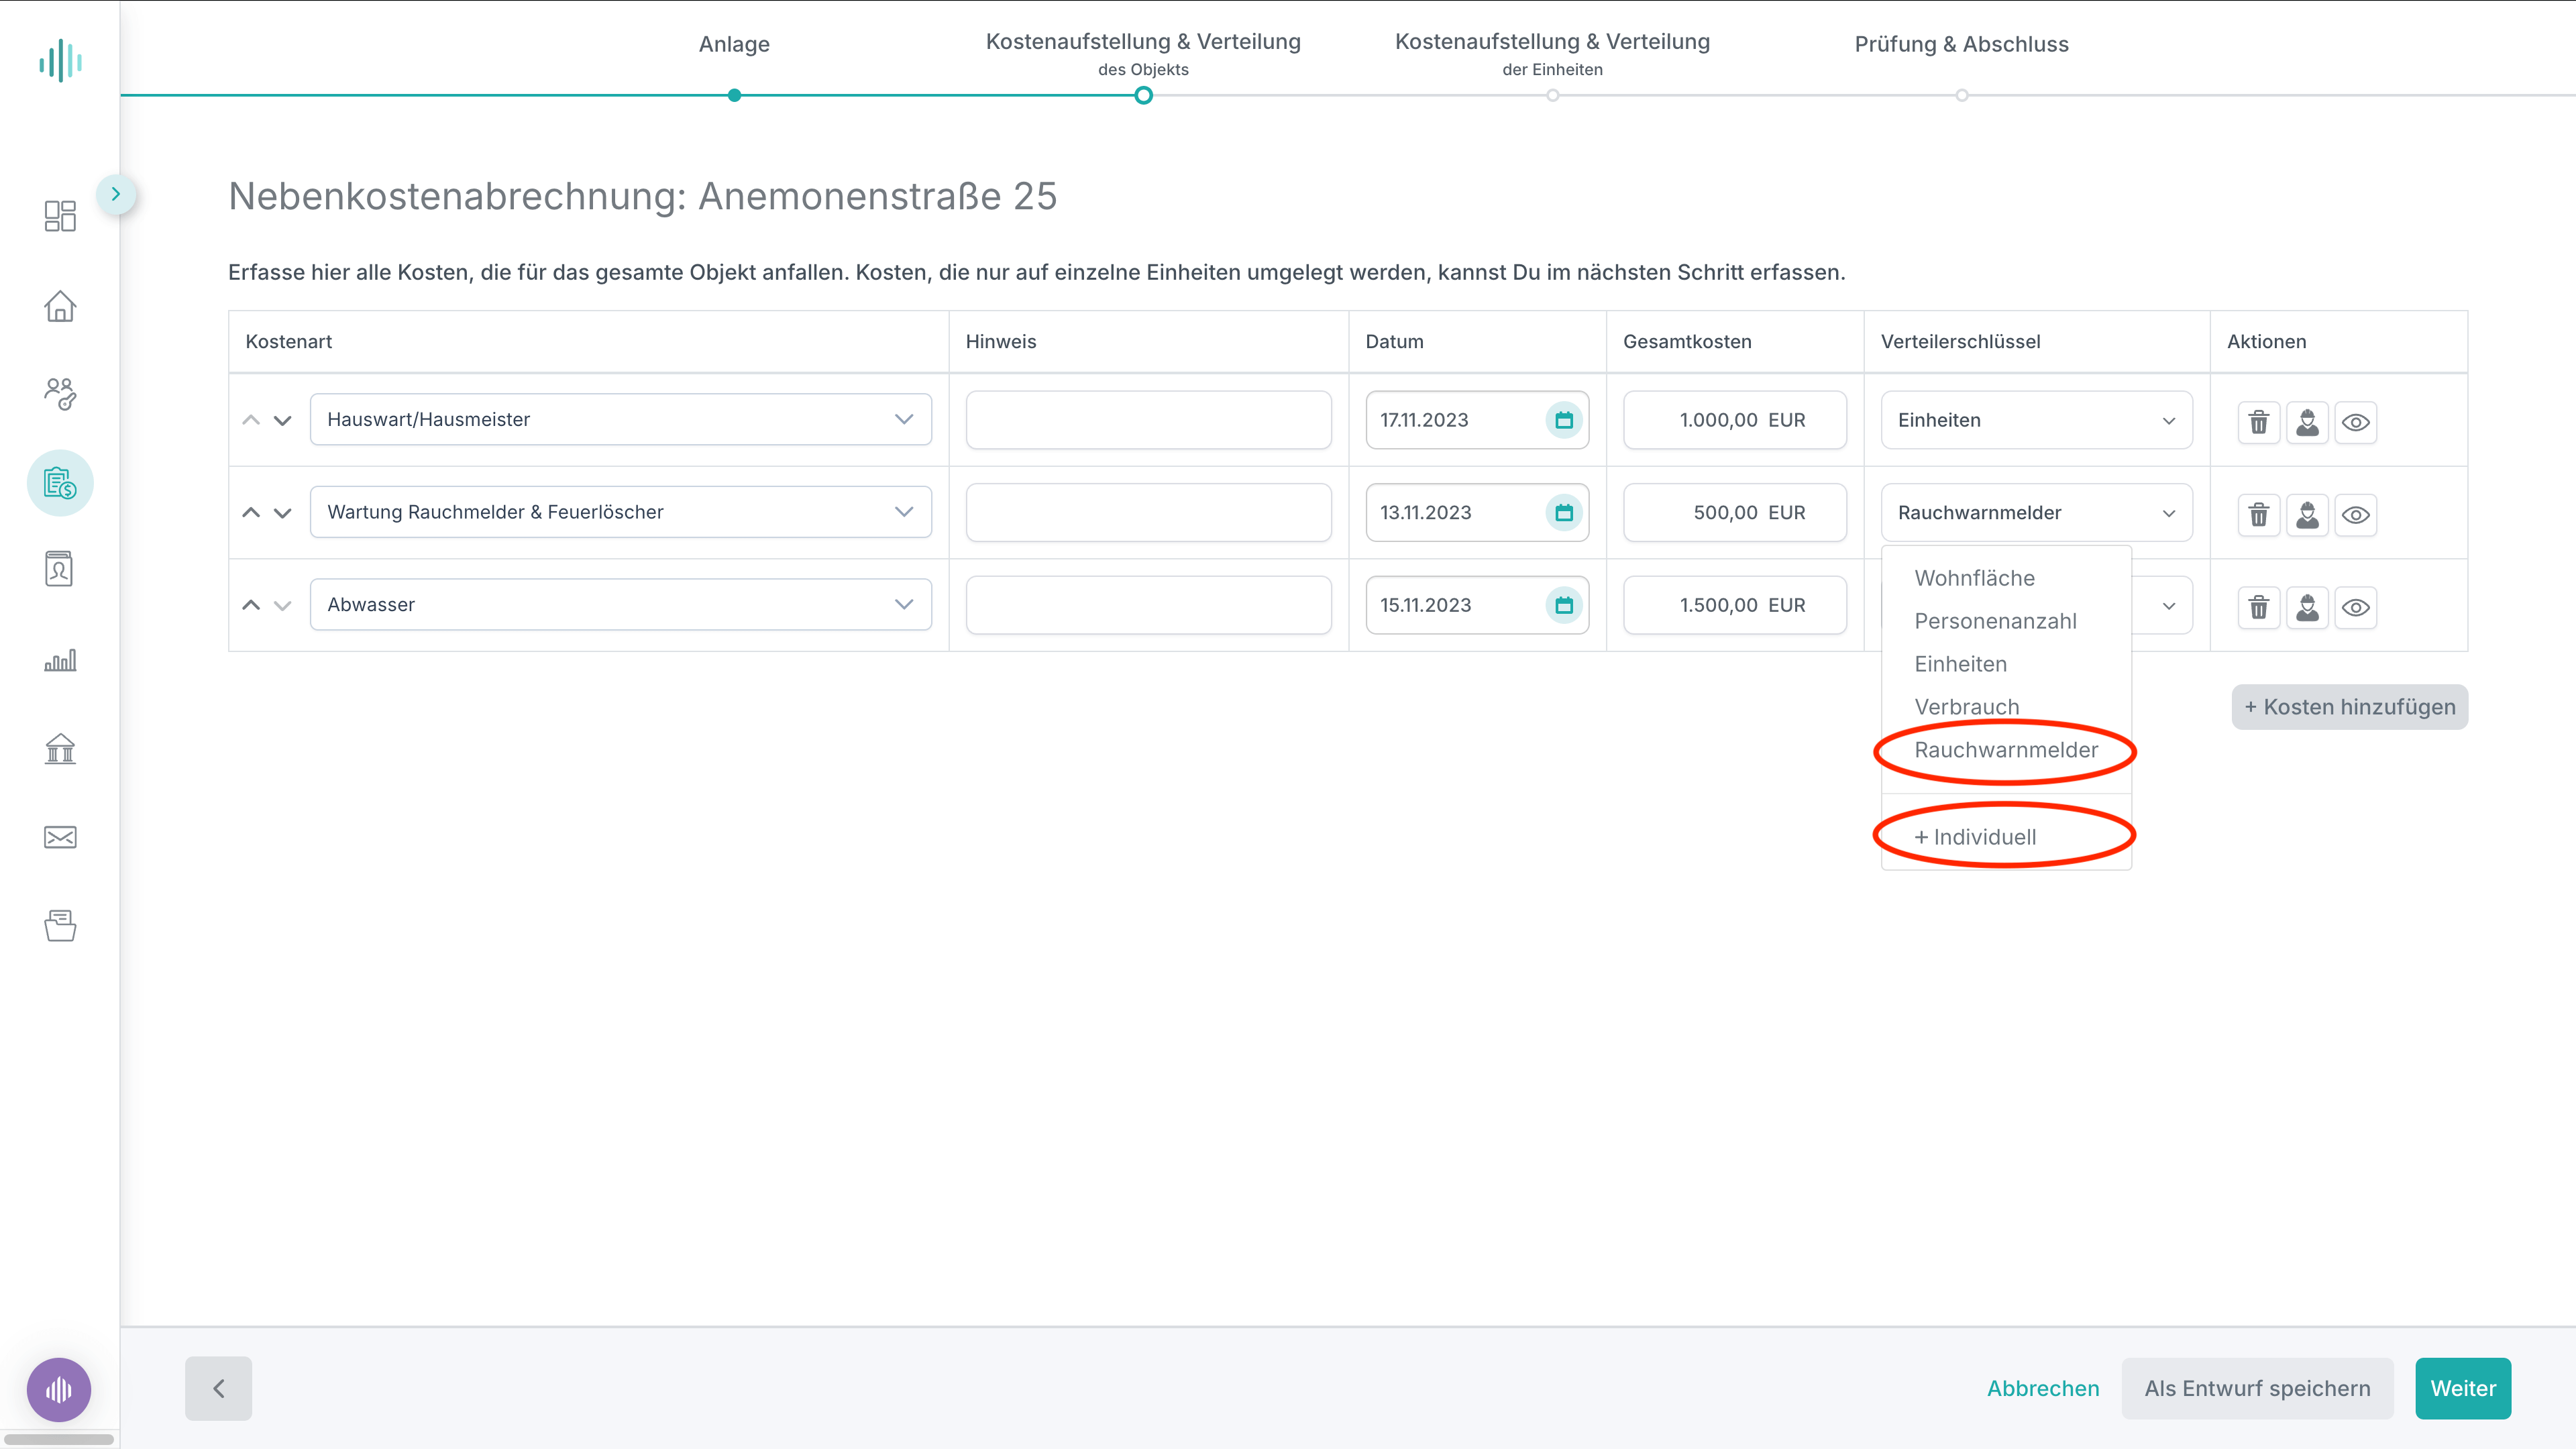Open calendar picker for date 13.11.2023
Viewport: 2576px width, 1449px height.
coord(1564,513)
